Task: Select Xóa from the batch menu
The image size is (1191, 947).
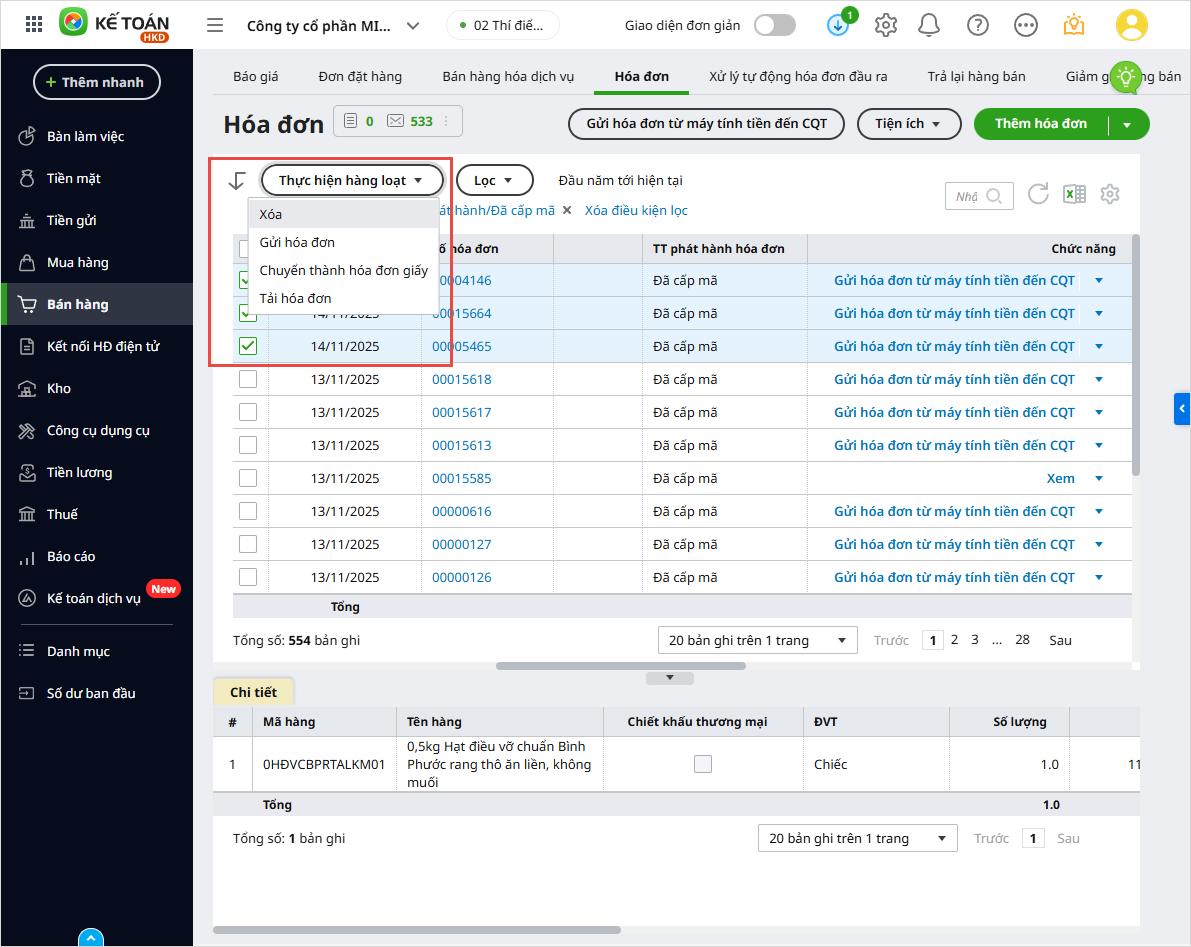Action: 271,214
